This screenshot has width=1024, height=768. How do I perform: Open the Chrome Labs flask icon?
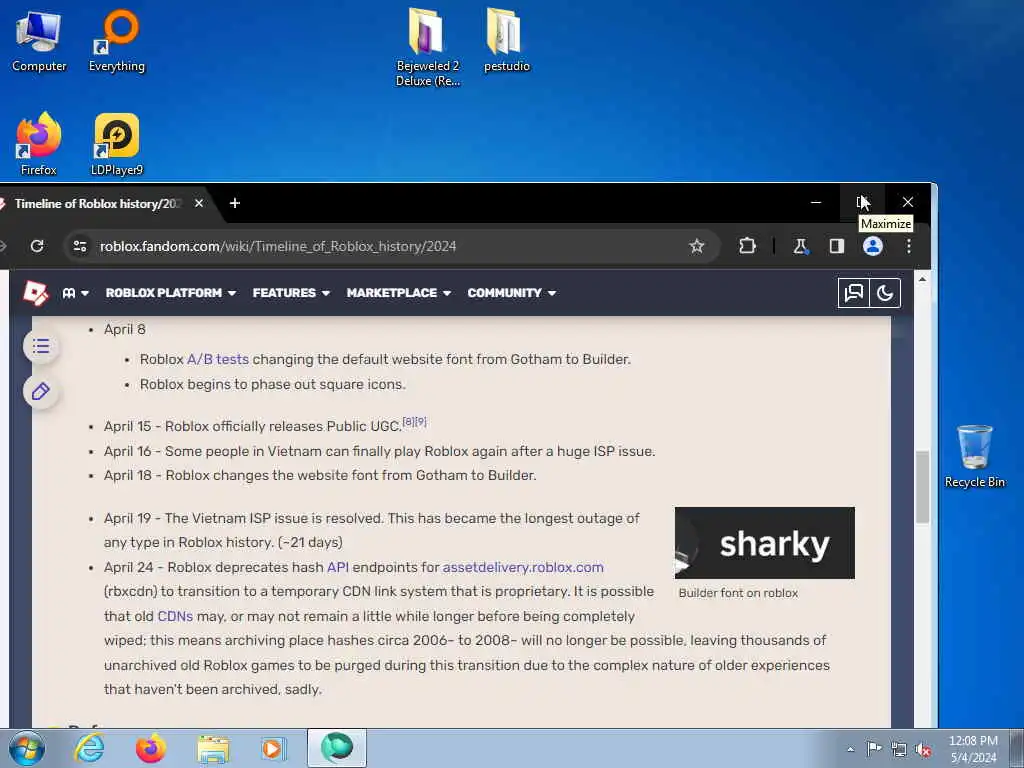pos(800,246)
